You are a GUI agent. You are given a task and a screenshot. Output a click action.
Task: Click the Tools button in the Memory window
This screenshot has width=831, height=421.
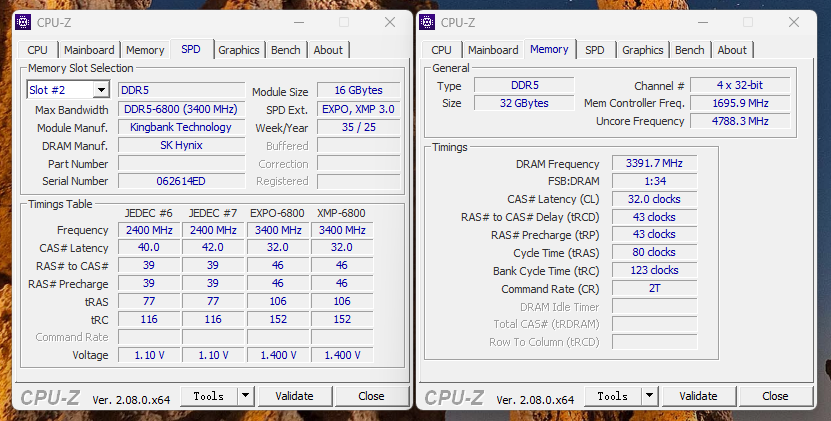tap(613, 396)
